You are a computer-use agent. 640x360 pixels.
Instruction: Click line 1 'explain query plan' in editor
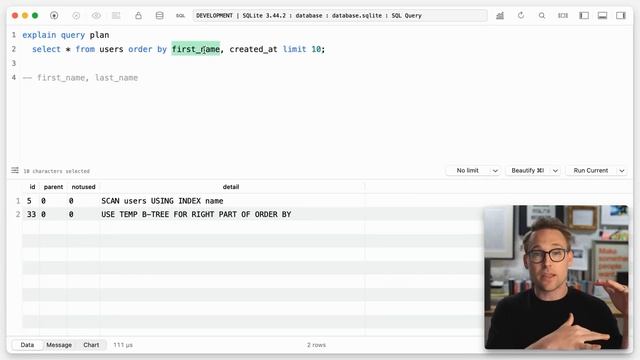point(66,35)
